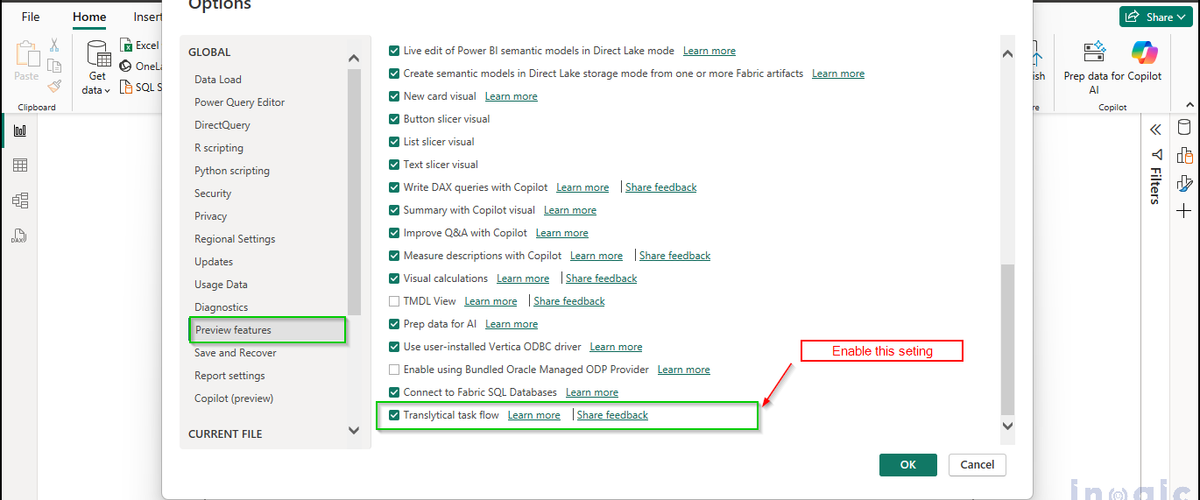
Task: Uncheck the New card visual checkbox
Action: (394, 96)
